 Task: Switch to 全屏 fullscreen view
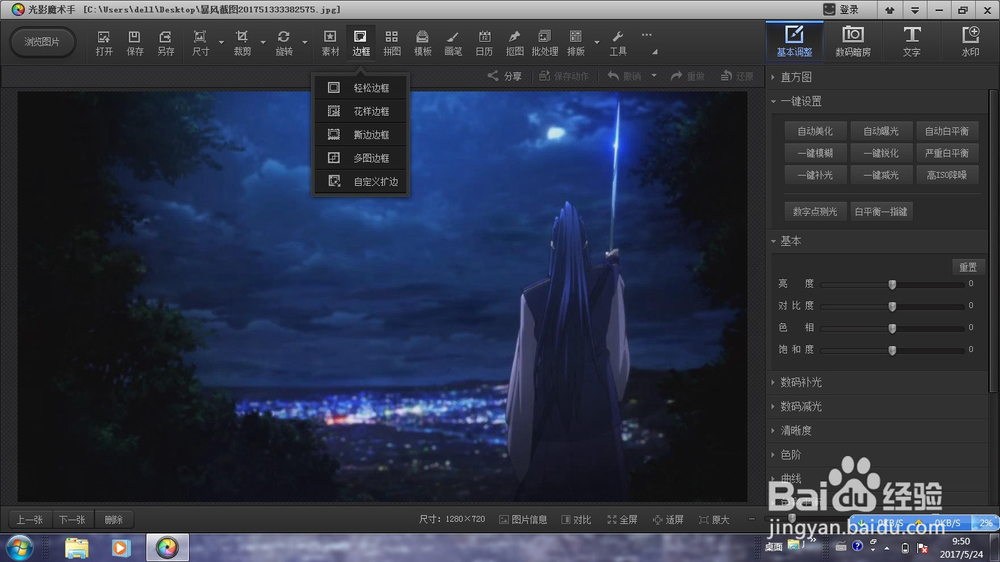click(622, 520)
